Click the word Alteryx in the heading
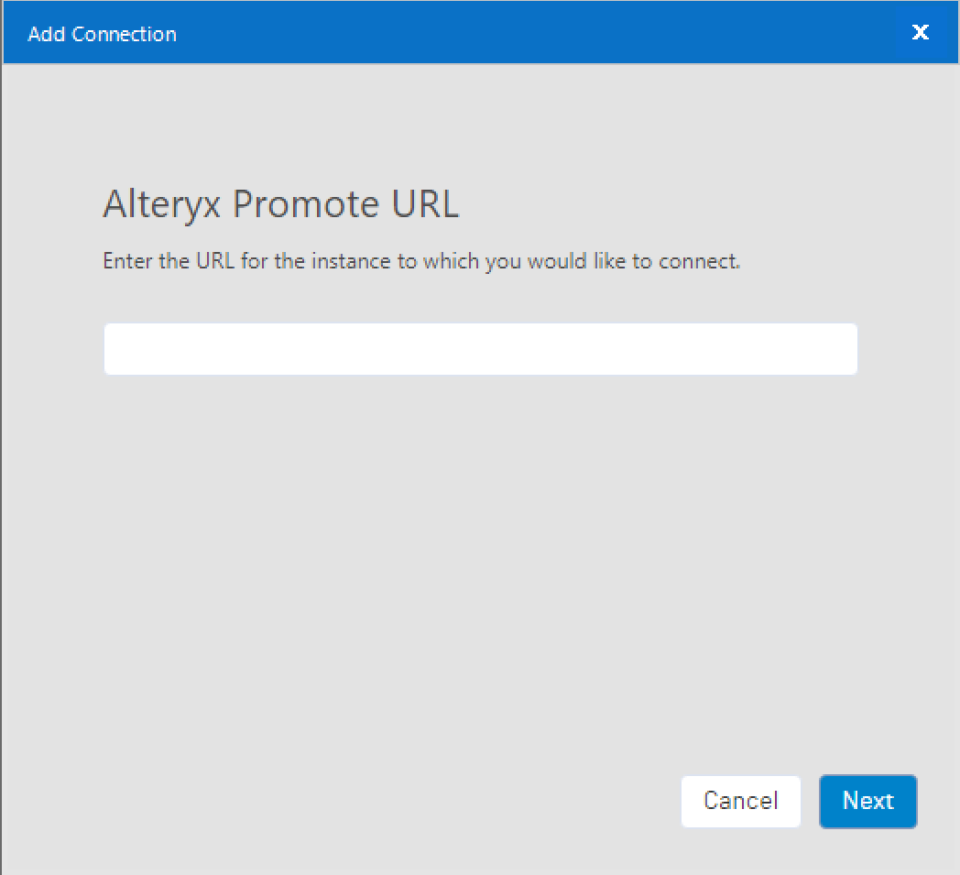Image resolution: width=960 pixels, height=875 pixels. tap(162, 205)
